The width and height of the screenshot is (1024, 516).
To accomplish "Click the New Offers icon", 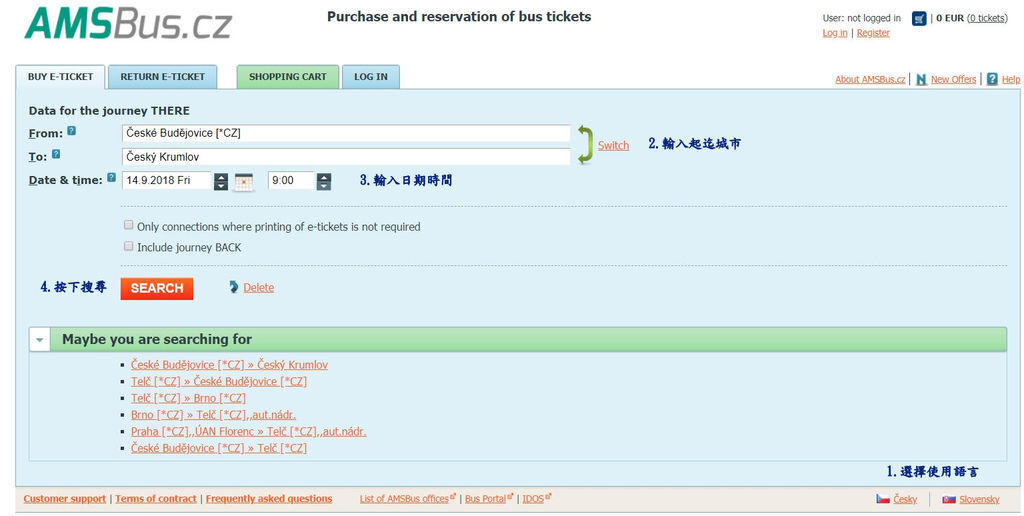I will (x=921, y=79).
